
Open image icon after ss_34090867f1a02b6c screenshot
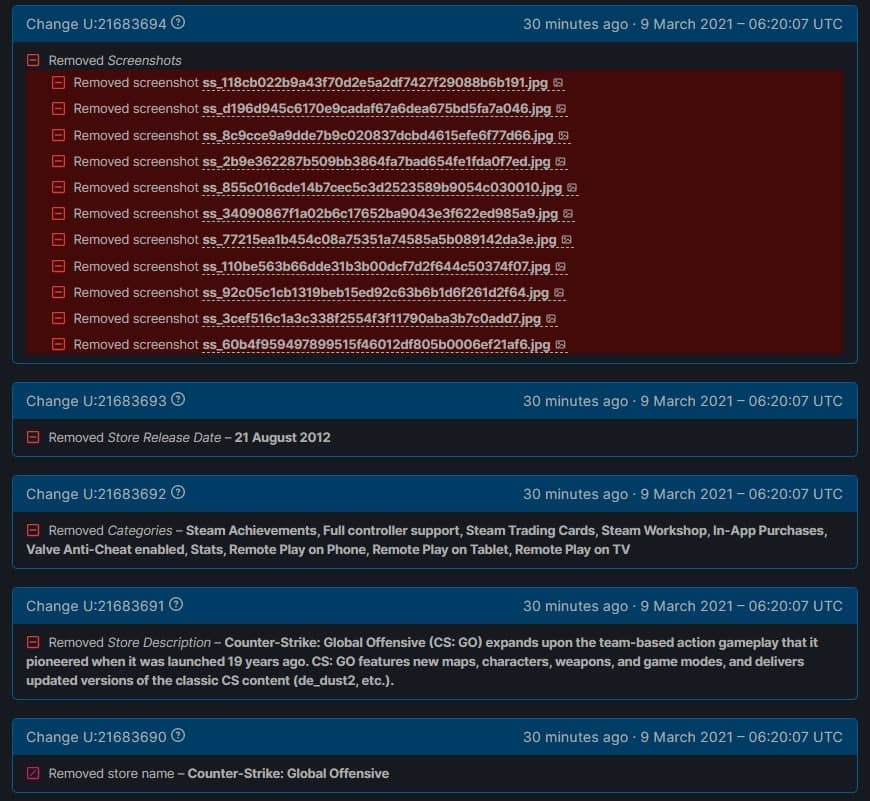point(568,214)
